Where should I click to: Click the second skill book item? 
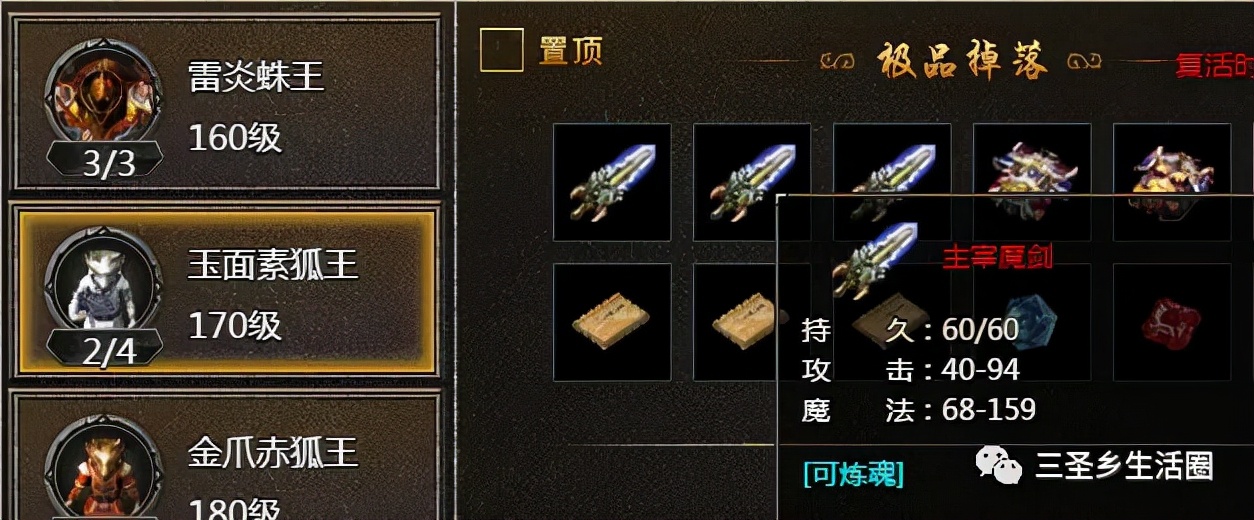click(x=735, y=322)
